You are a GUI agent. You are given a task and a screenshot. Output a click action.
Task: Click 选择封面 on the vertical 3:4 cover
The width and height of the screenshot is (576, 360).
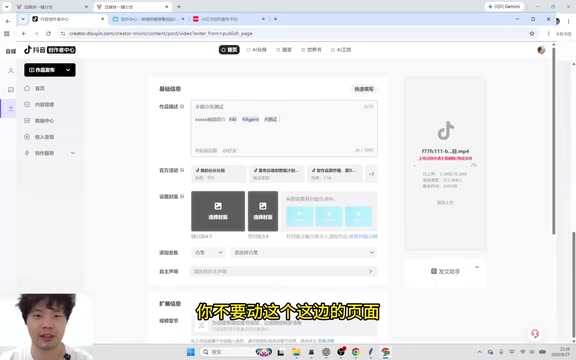(x=263, y=211)
